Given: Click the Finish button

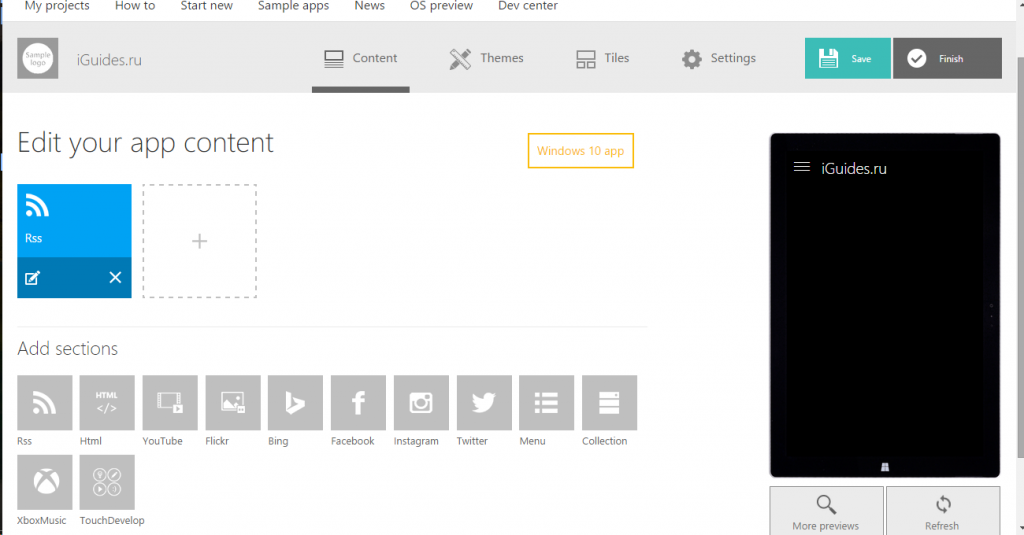Looking at the screenshot, I should coord(948,58).
